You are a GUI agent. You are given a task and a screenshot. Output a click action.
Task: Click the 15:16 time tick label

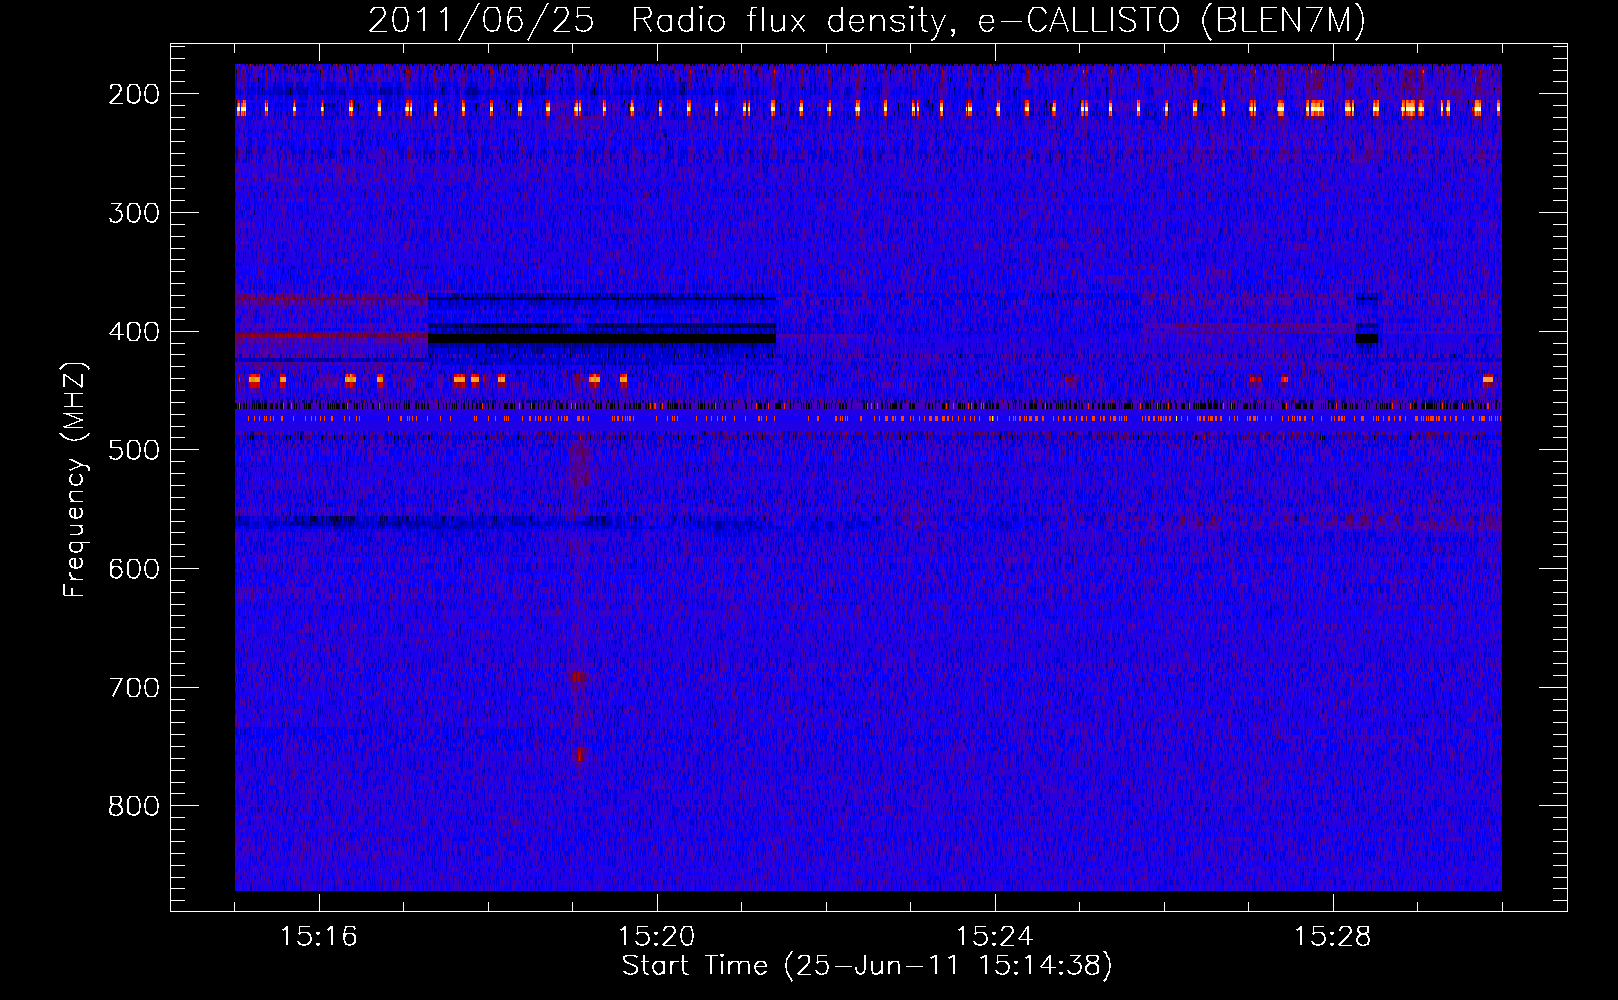(x=318, y=937)
